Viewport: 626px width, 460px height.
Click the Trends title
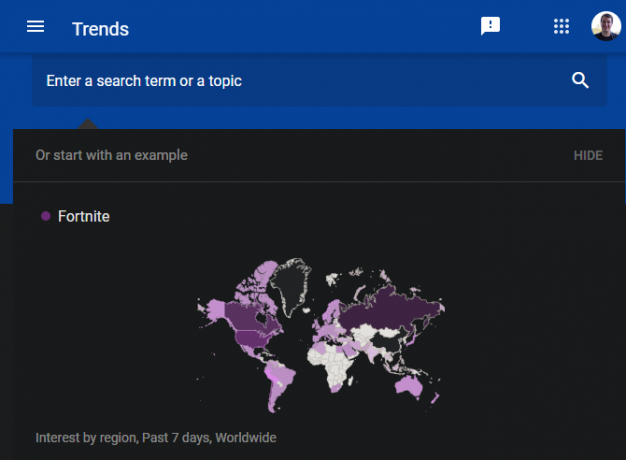pos(100,29)
